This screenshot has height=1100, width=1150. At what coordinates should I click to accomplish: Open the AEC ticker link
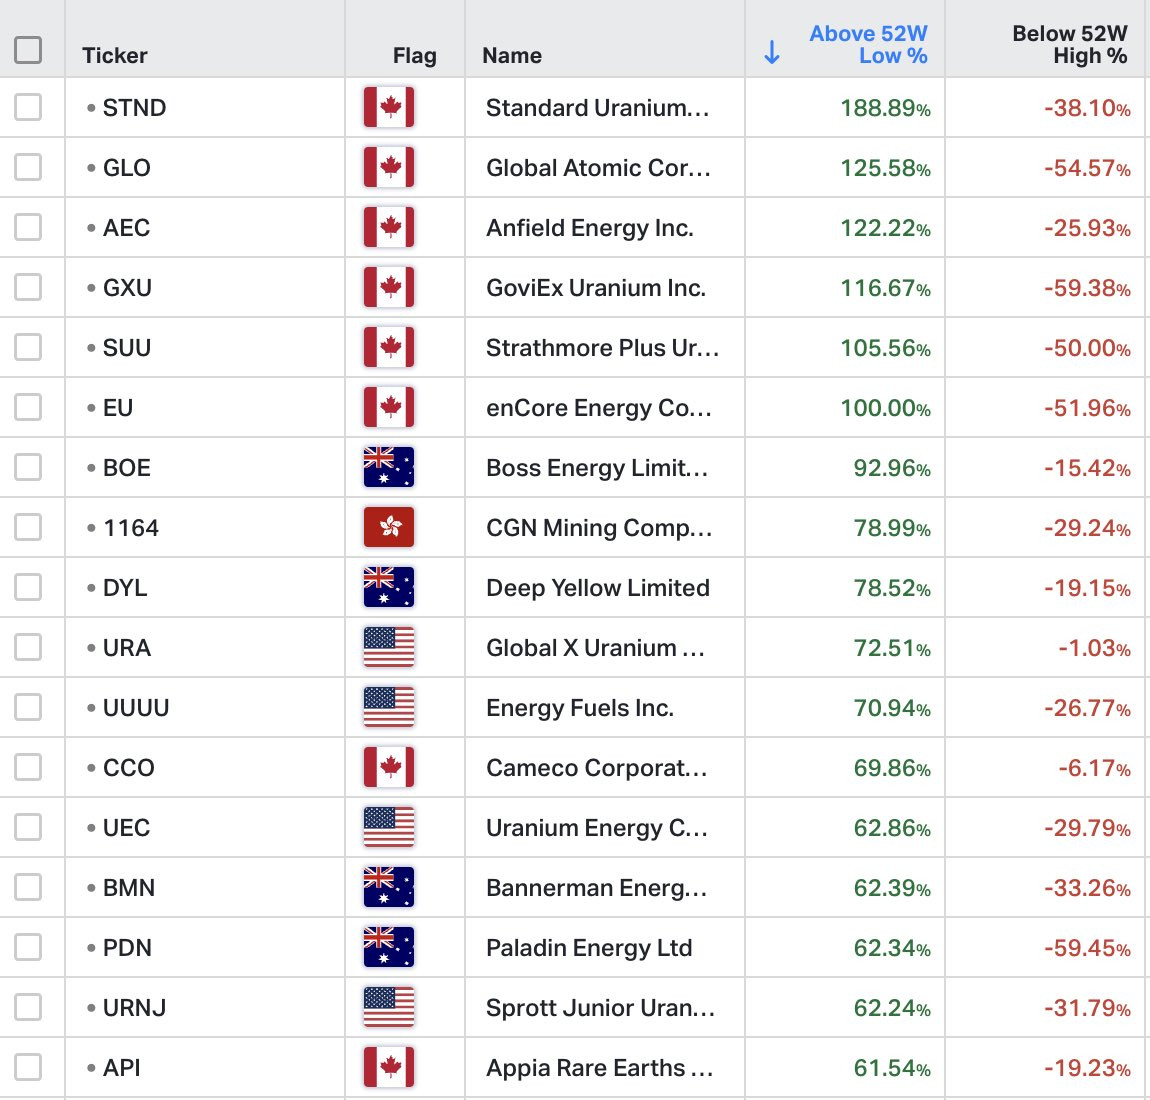click(x=126, y=227)
